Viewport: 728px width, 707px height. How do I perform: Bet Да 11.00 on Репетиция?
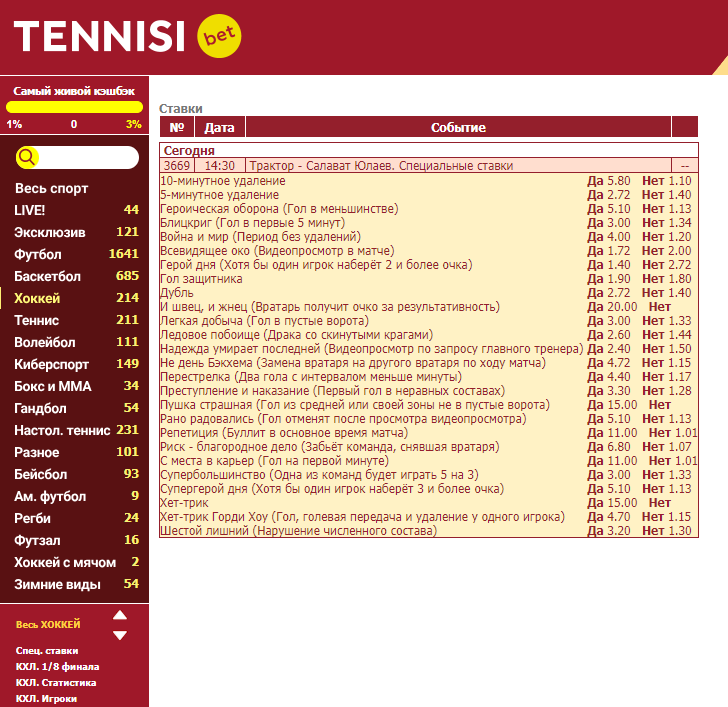[612, 433]
